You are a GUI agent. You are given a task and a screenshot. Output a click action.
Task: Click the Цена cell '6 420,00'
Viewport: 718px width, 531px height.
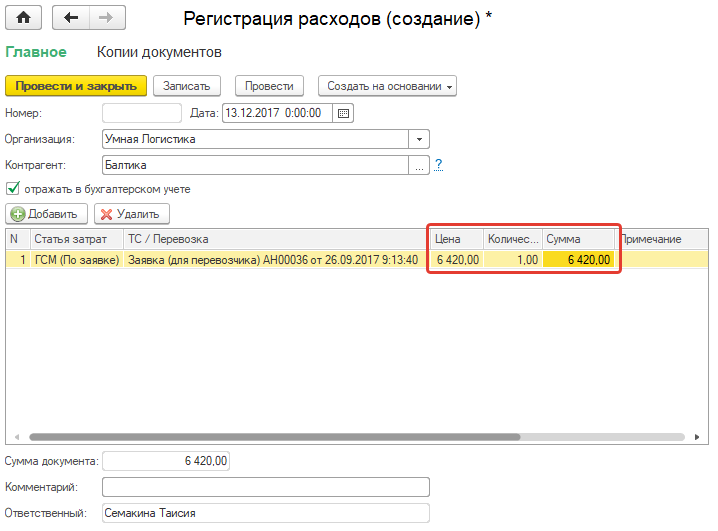(x=457, y=260)
